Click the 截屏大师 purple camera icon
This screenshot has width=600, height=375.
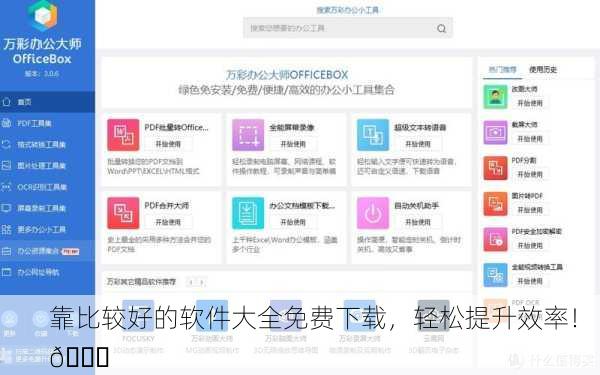495,133
